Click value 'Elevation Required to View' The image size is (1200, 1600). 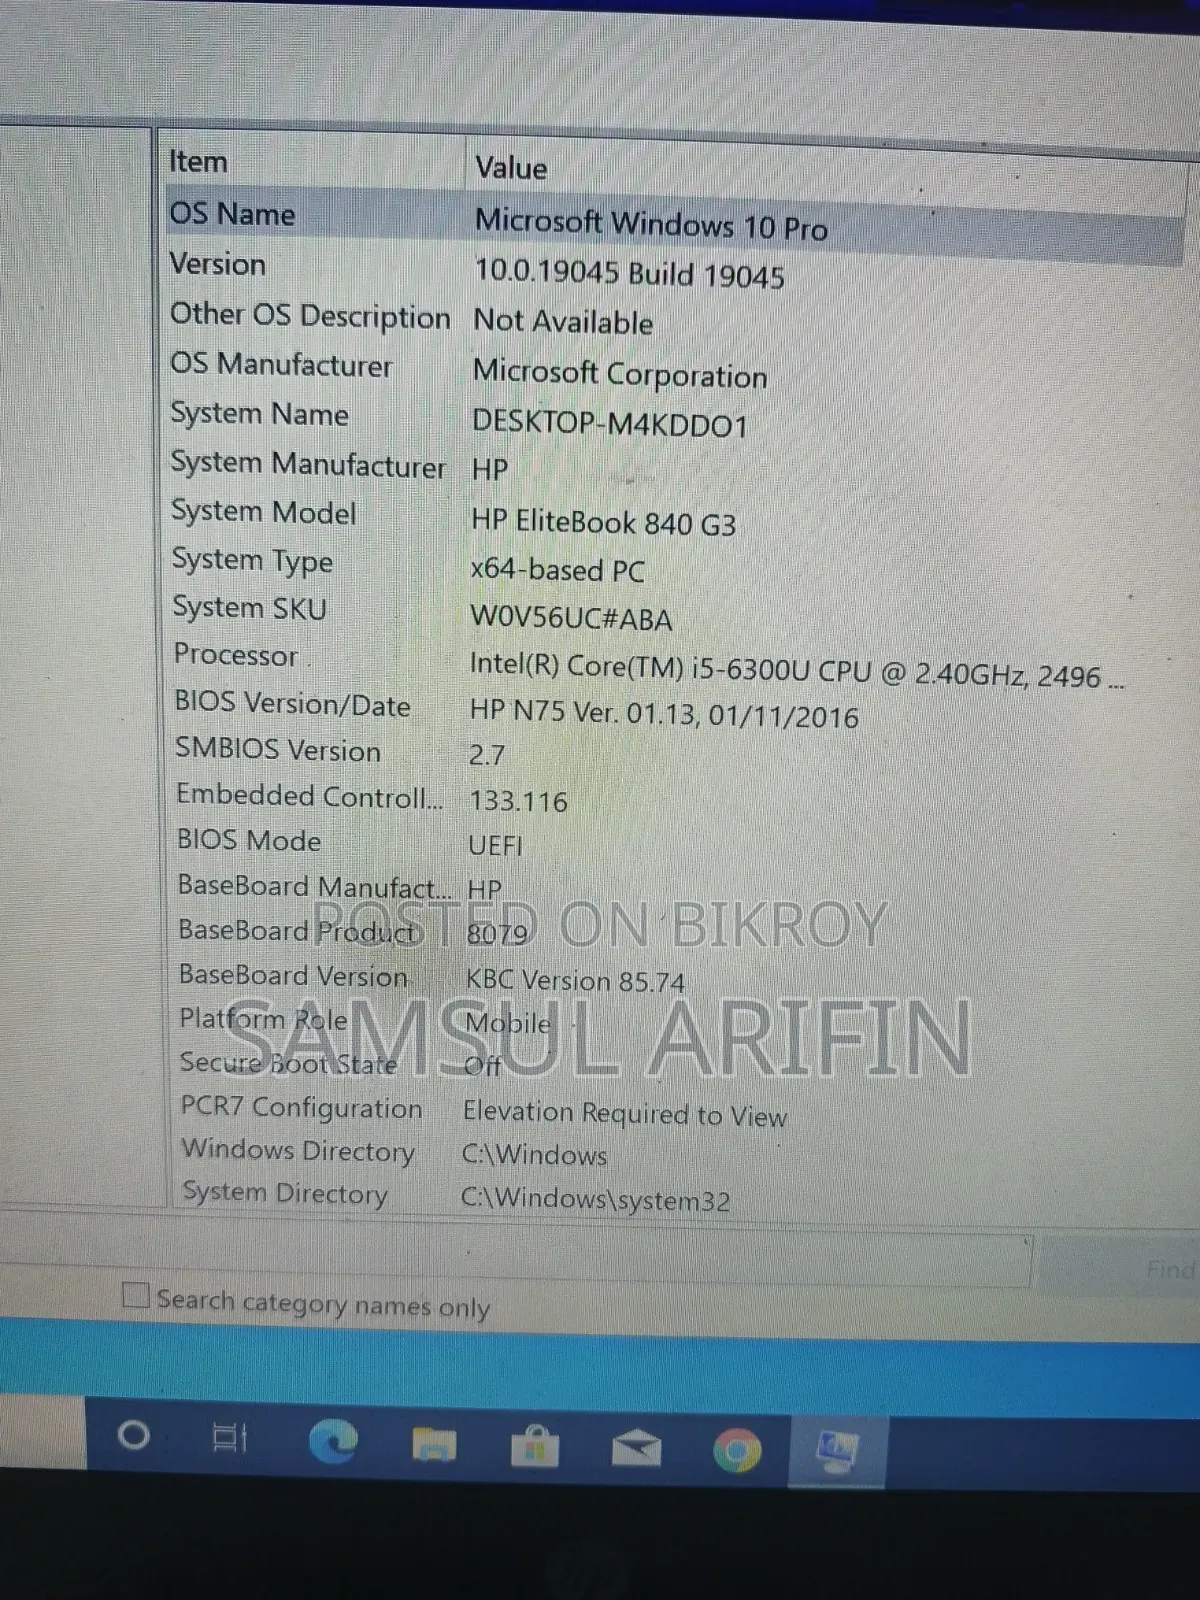pos(625,1114)
